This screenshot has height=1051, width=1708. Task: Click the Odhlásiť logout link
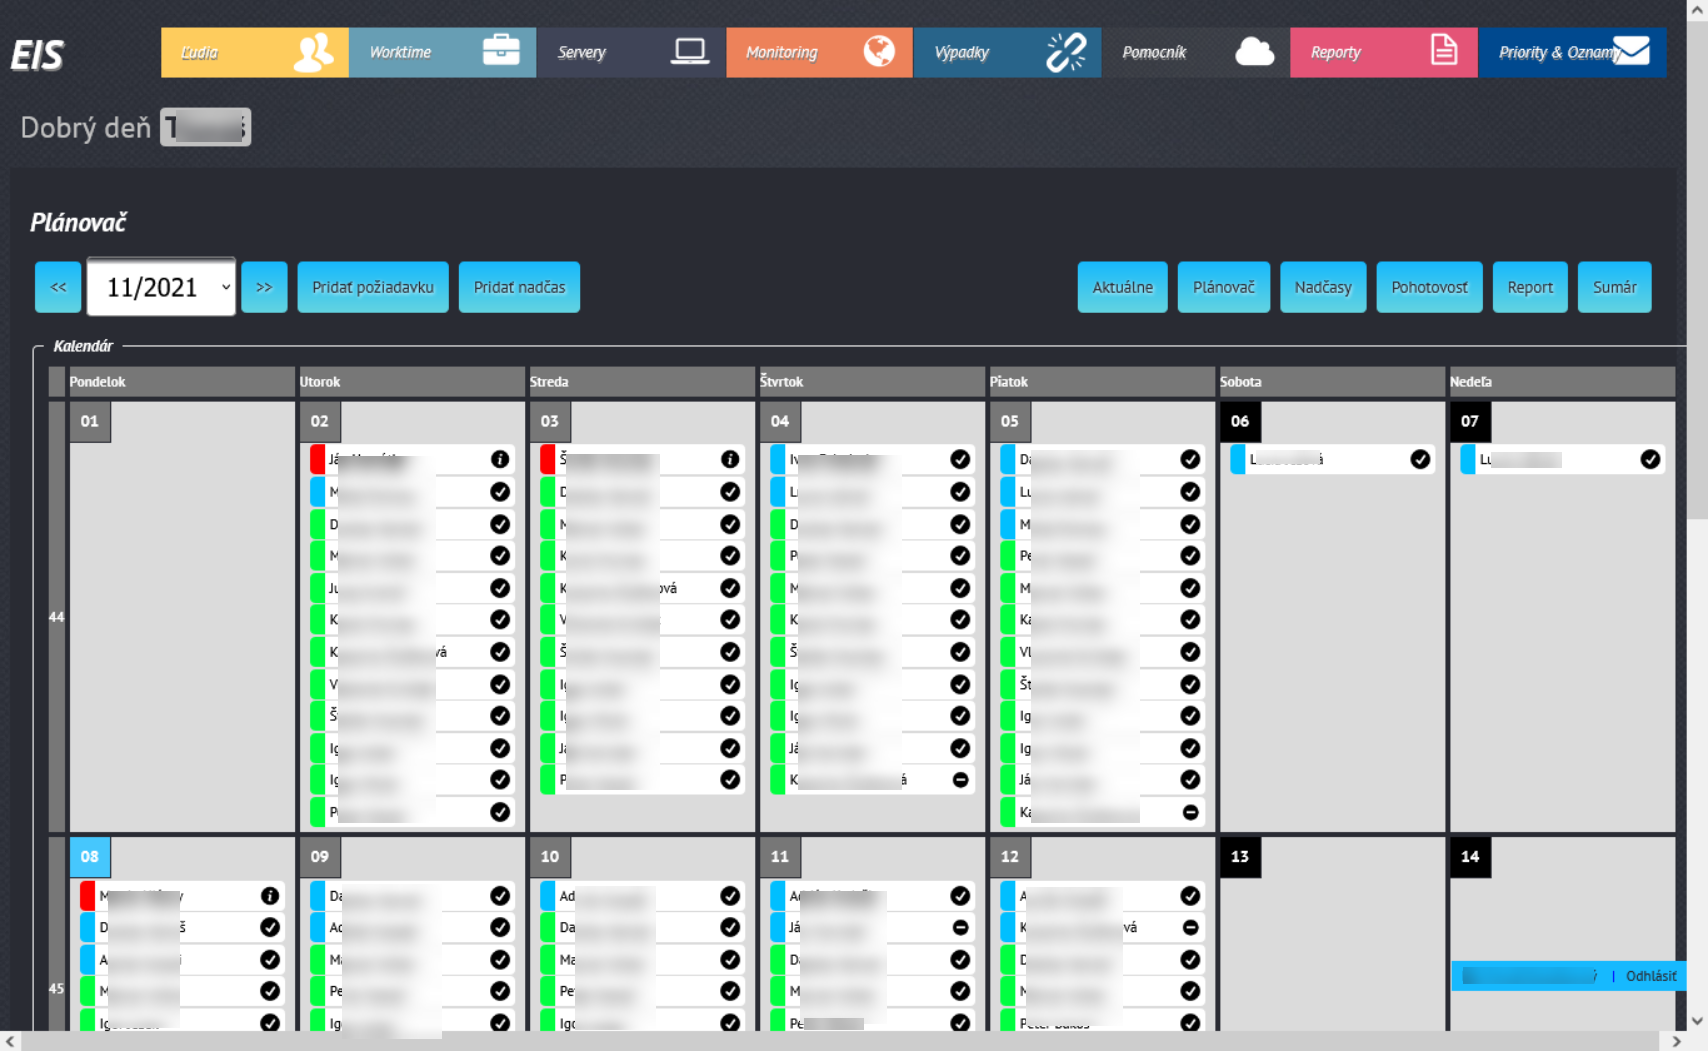pyautogui.click(x=1650, y=976)
